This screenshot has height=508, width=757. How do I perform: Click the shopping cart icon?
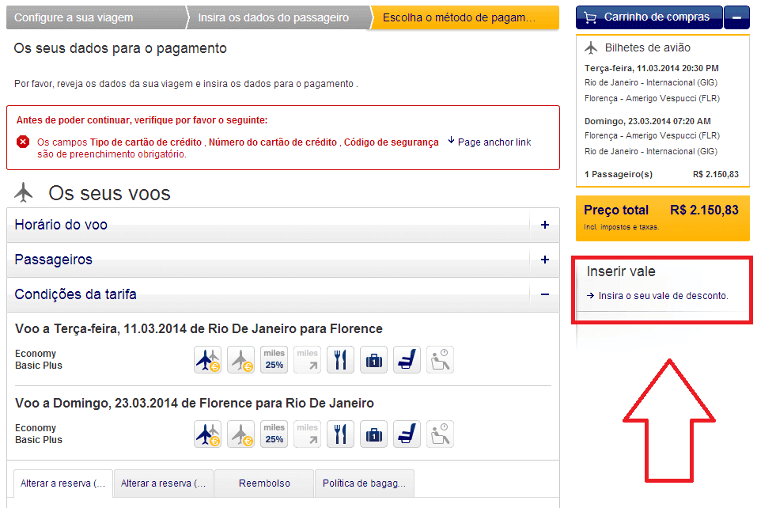click(x=590, y=18)
